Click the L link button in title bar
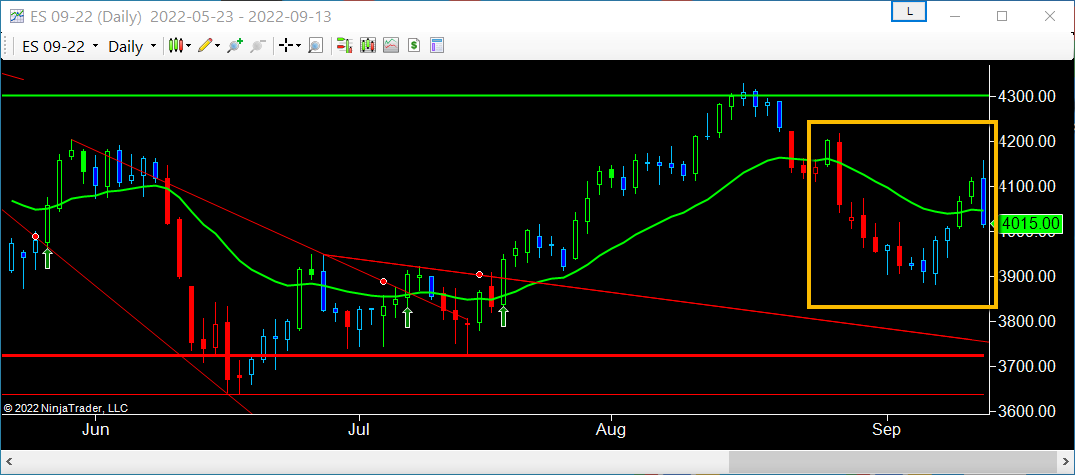This screenshot has height=475, width=1075. tap(908, 12)
